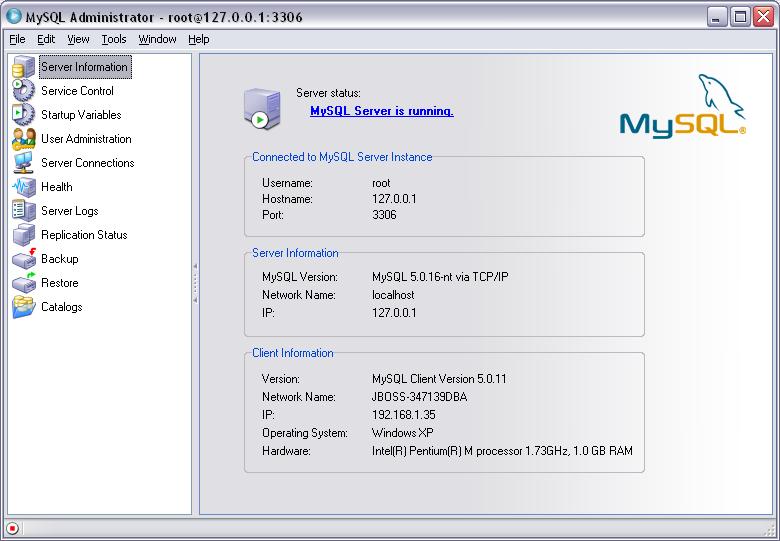The height and width of the screenshot is (541, 780).
Task: Click the Startup Variables icon
Action: coord(23,115)
